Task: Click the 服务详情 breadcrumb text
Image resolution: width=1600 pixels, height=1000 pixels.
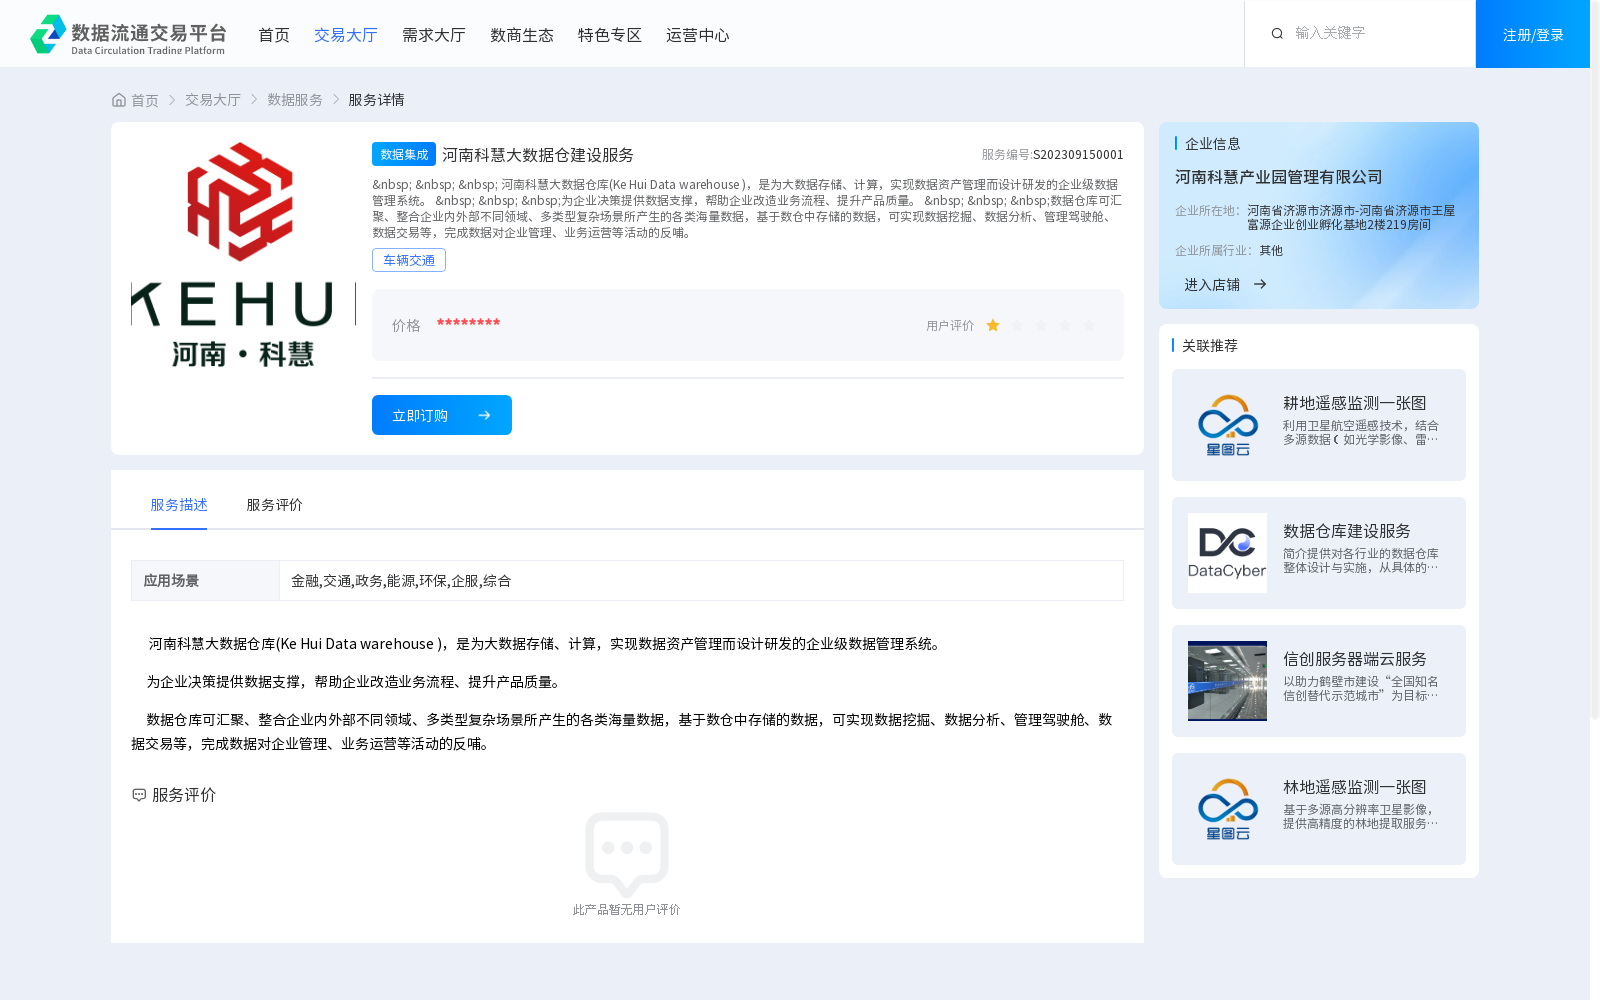Action: pos(376,100)
